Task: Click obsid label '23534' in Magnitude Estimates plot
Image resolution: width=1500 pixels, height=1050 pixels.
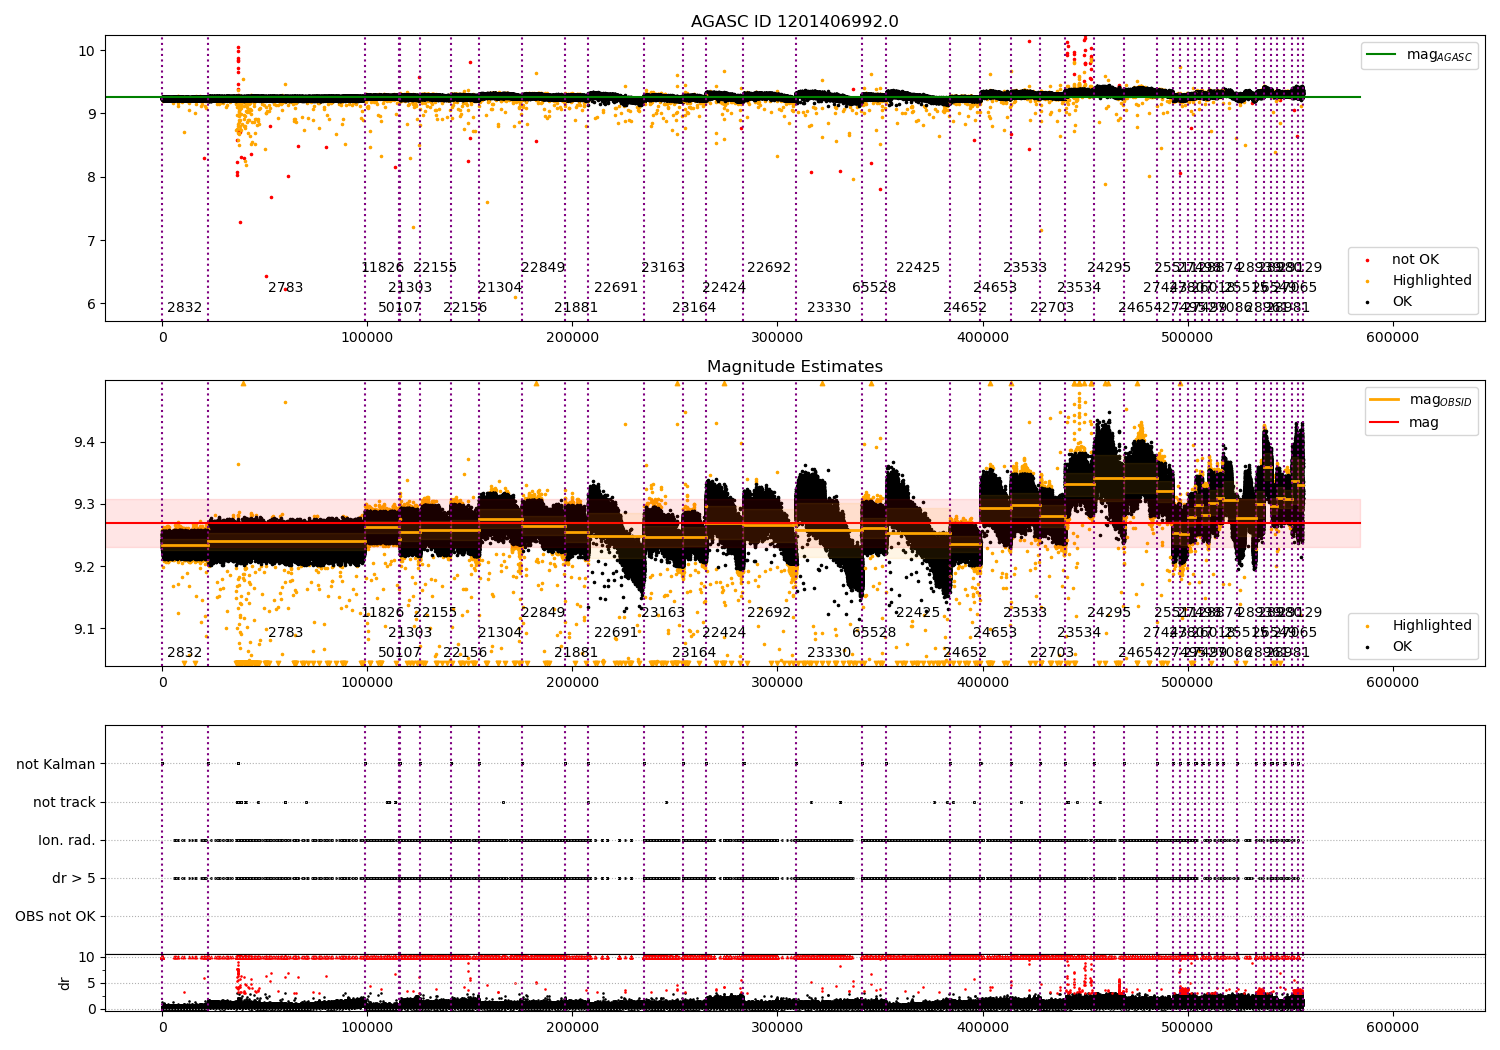Action: click(x=1079, y=633)
